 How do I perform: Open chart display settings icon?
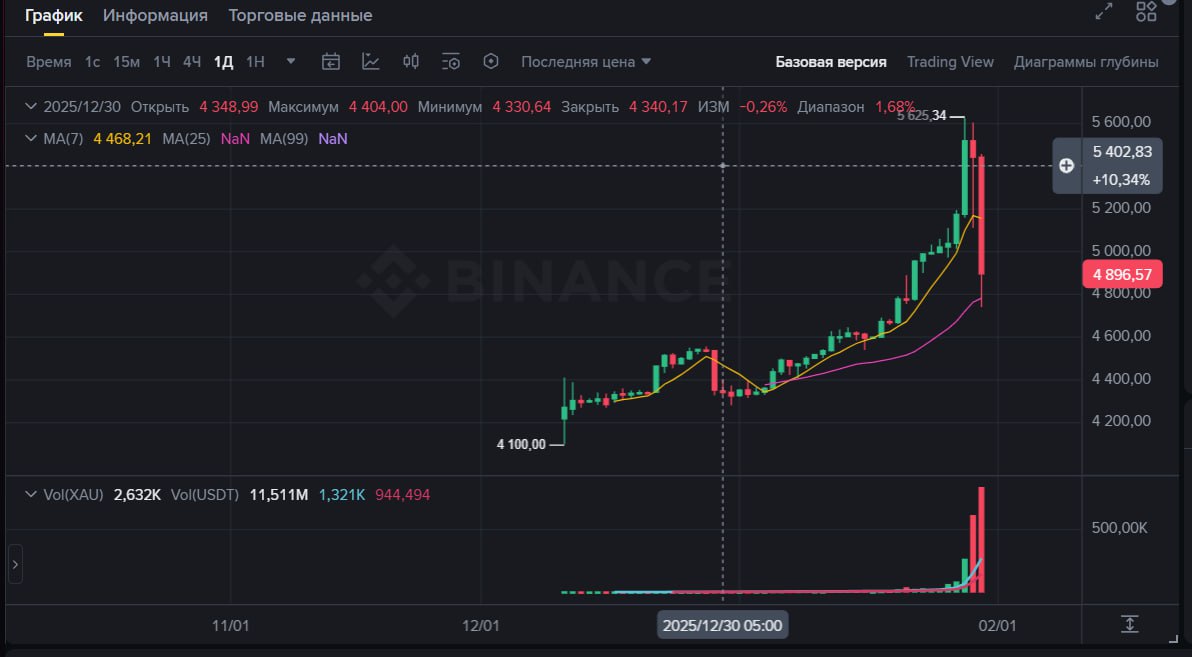click(451, 62)
